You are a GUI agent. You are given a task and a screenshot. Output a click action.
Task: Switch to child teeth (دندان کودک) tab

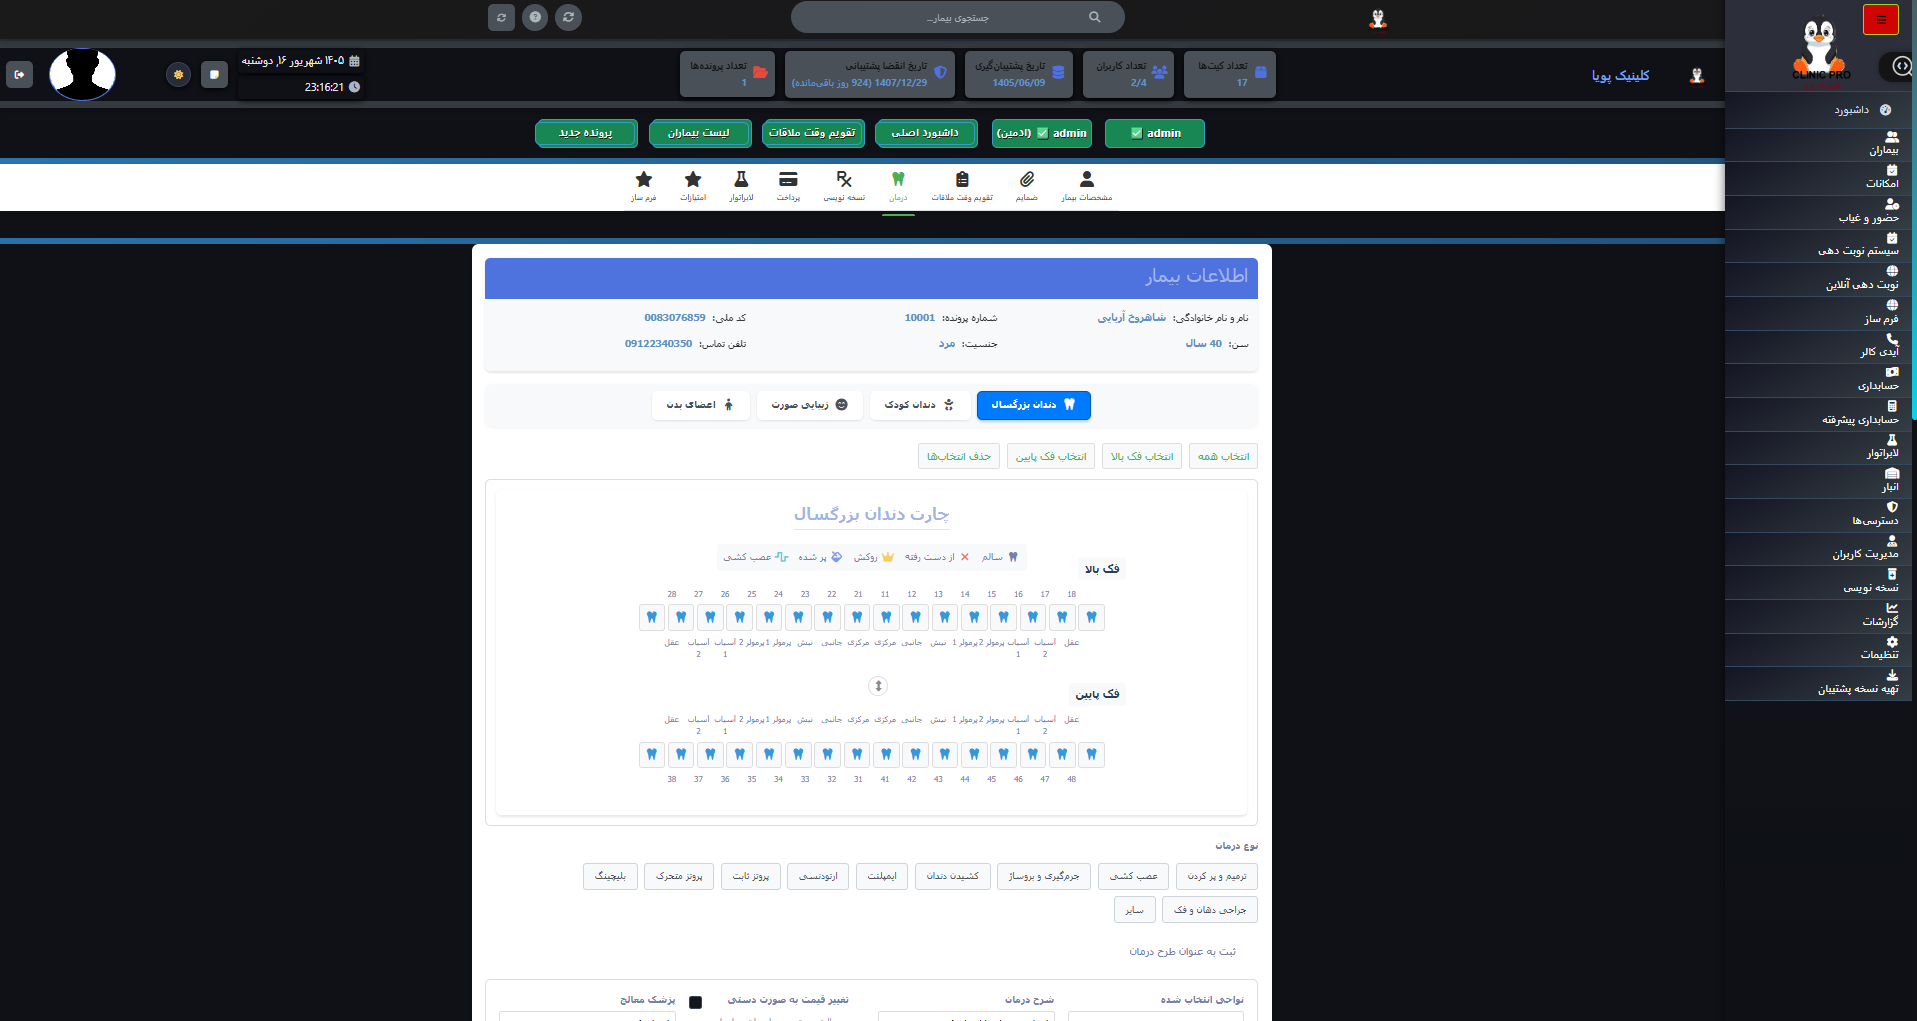pyautogui.click(x=920, y=405)
